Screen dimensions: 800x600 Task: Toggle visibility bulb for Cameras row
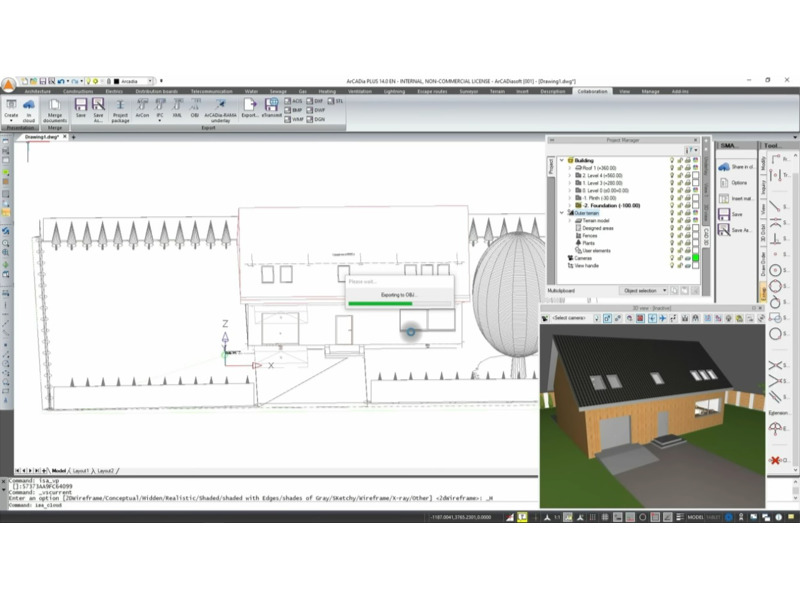672,258
